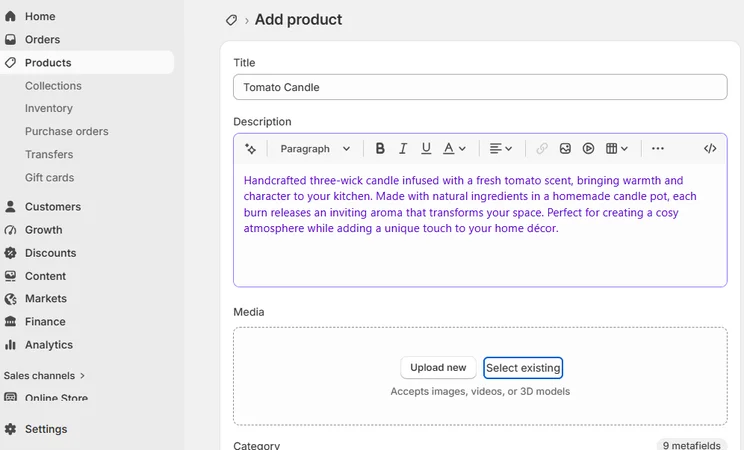Click the Home icon in sidebar
Screen dimensions: 744x450
[x=10, y=16]
